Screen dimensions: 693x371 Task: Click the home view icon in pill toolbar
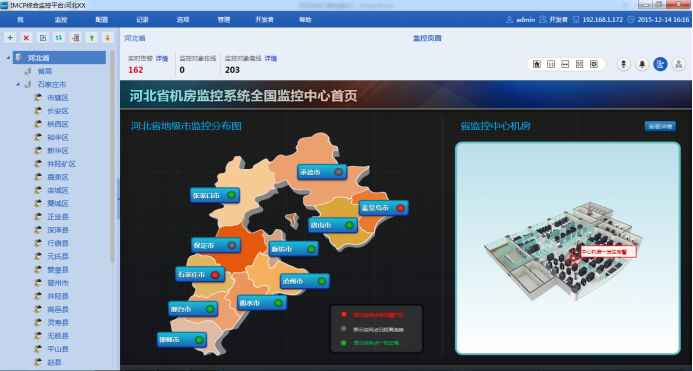pos(537,64)
